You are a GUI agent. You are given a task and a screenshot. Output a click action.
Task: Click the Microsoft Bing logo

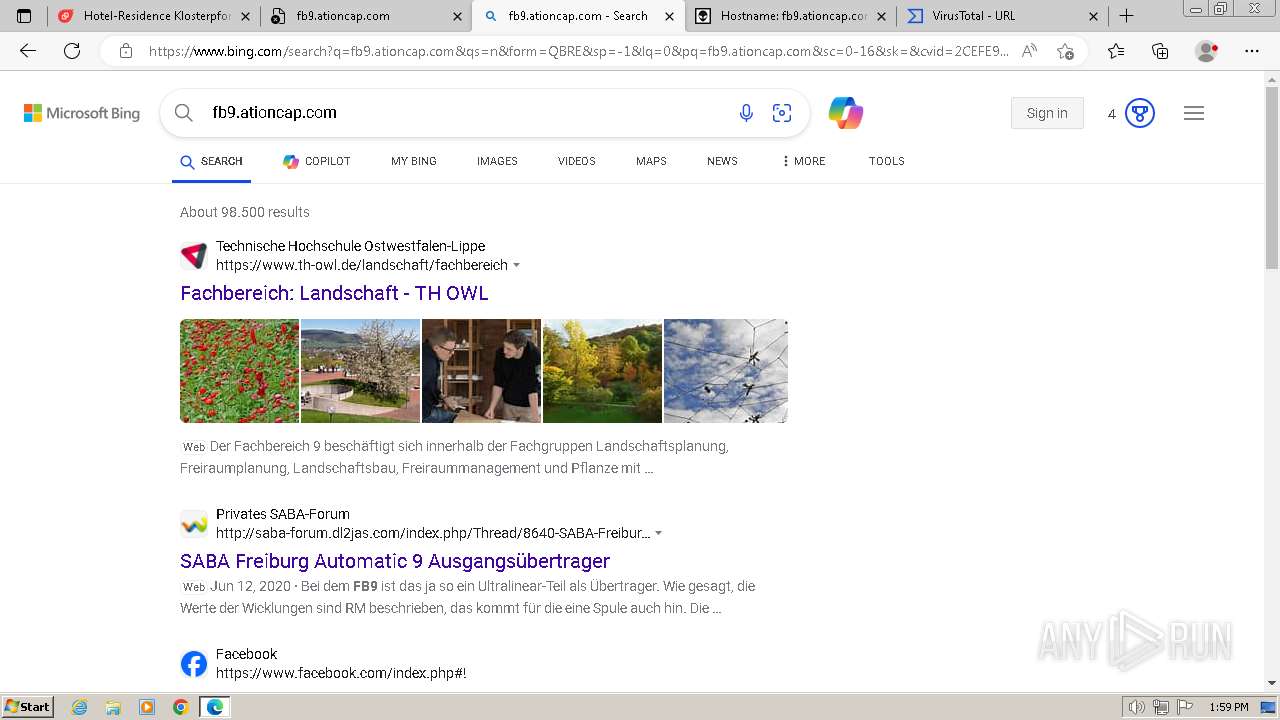coord(82,113)
